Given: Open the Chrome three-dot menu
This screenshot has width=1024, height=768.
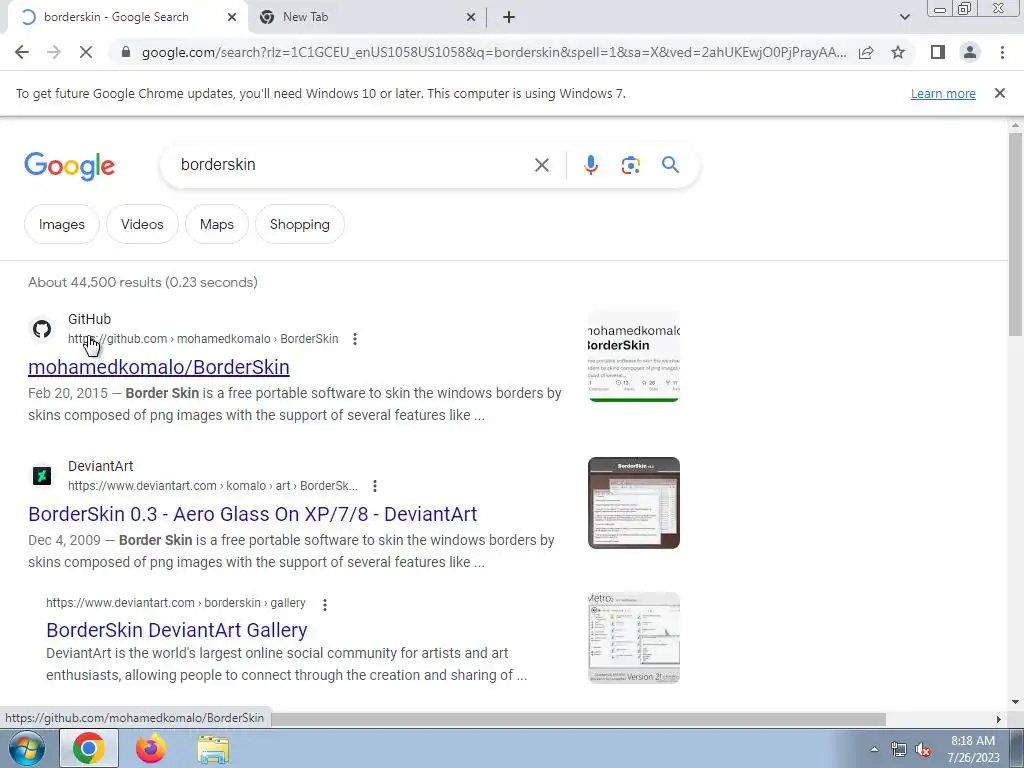Looking at the screenshot, I should (x=1002, y=52).
